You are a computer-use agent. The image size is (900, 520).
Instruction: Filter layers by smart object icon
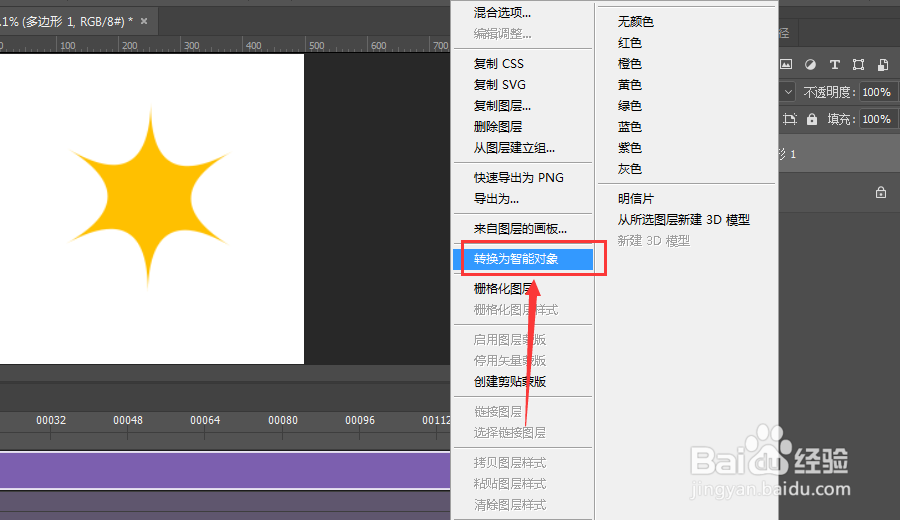pyautogui.click(x=883, y=64)
